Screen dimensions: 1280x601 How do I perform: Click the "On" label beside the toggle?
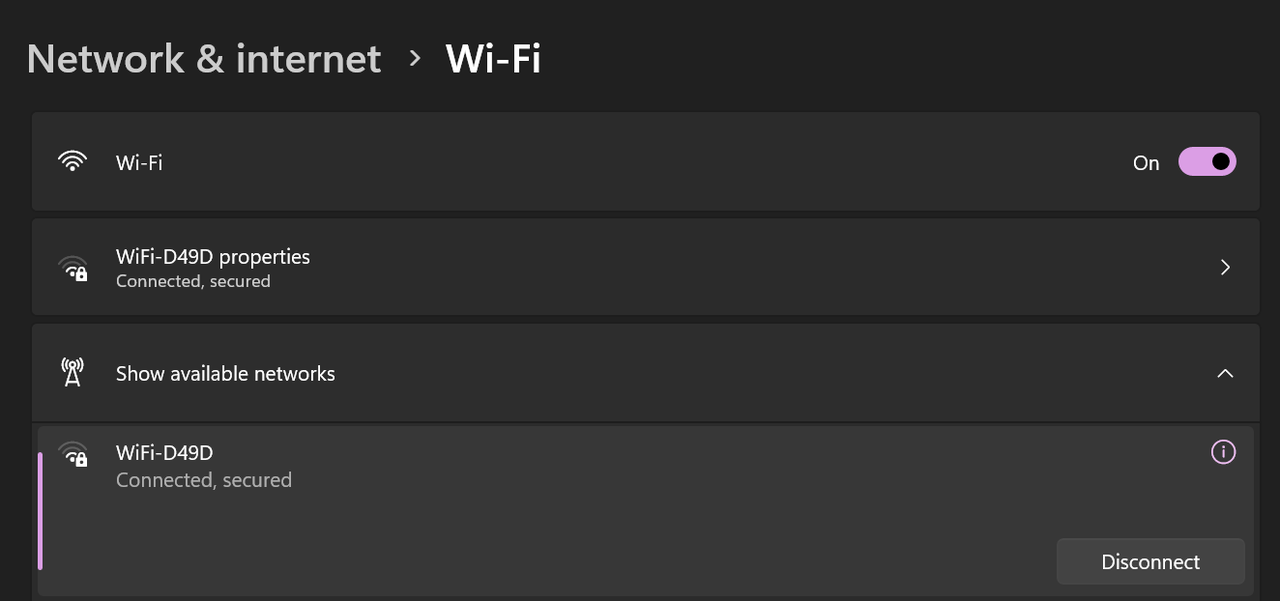[x=1146, y=163]
